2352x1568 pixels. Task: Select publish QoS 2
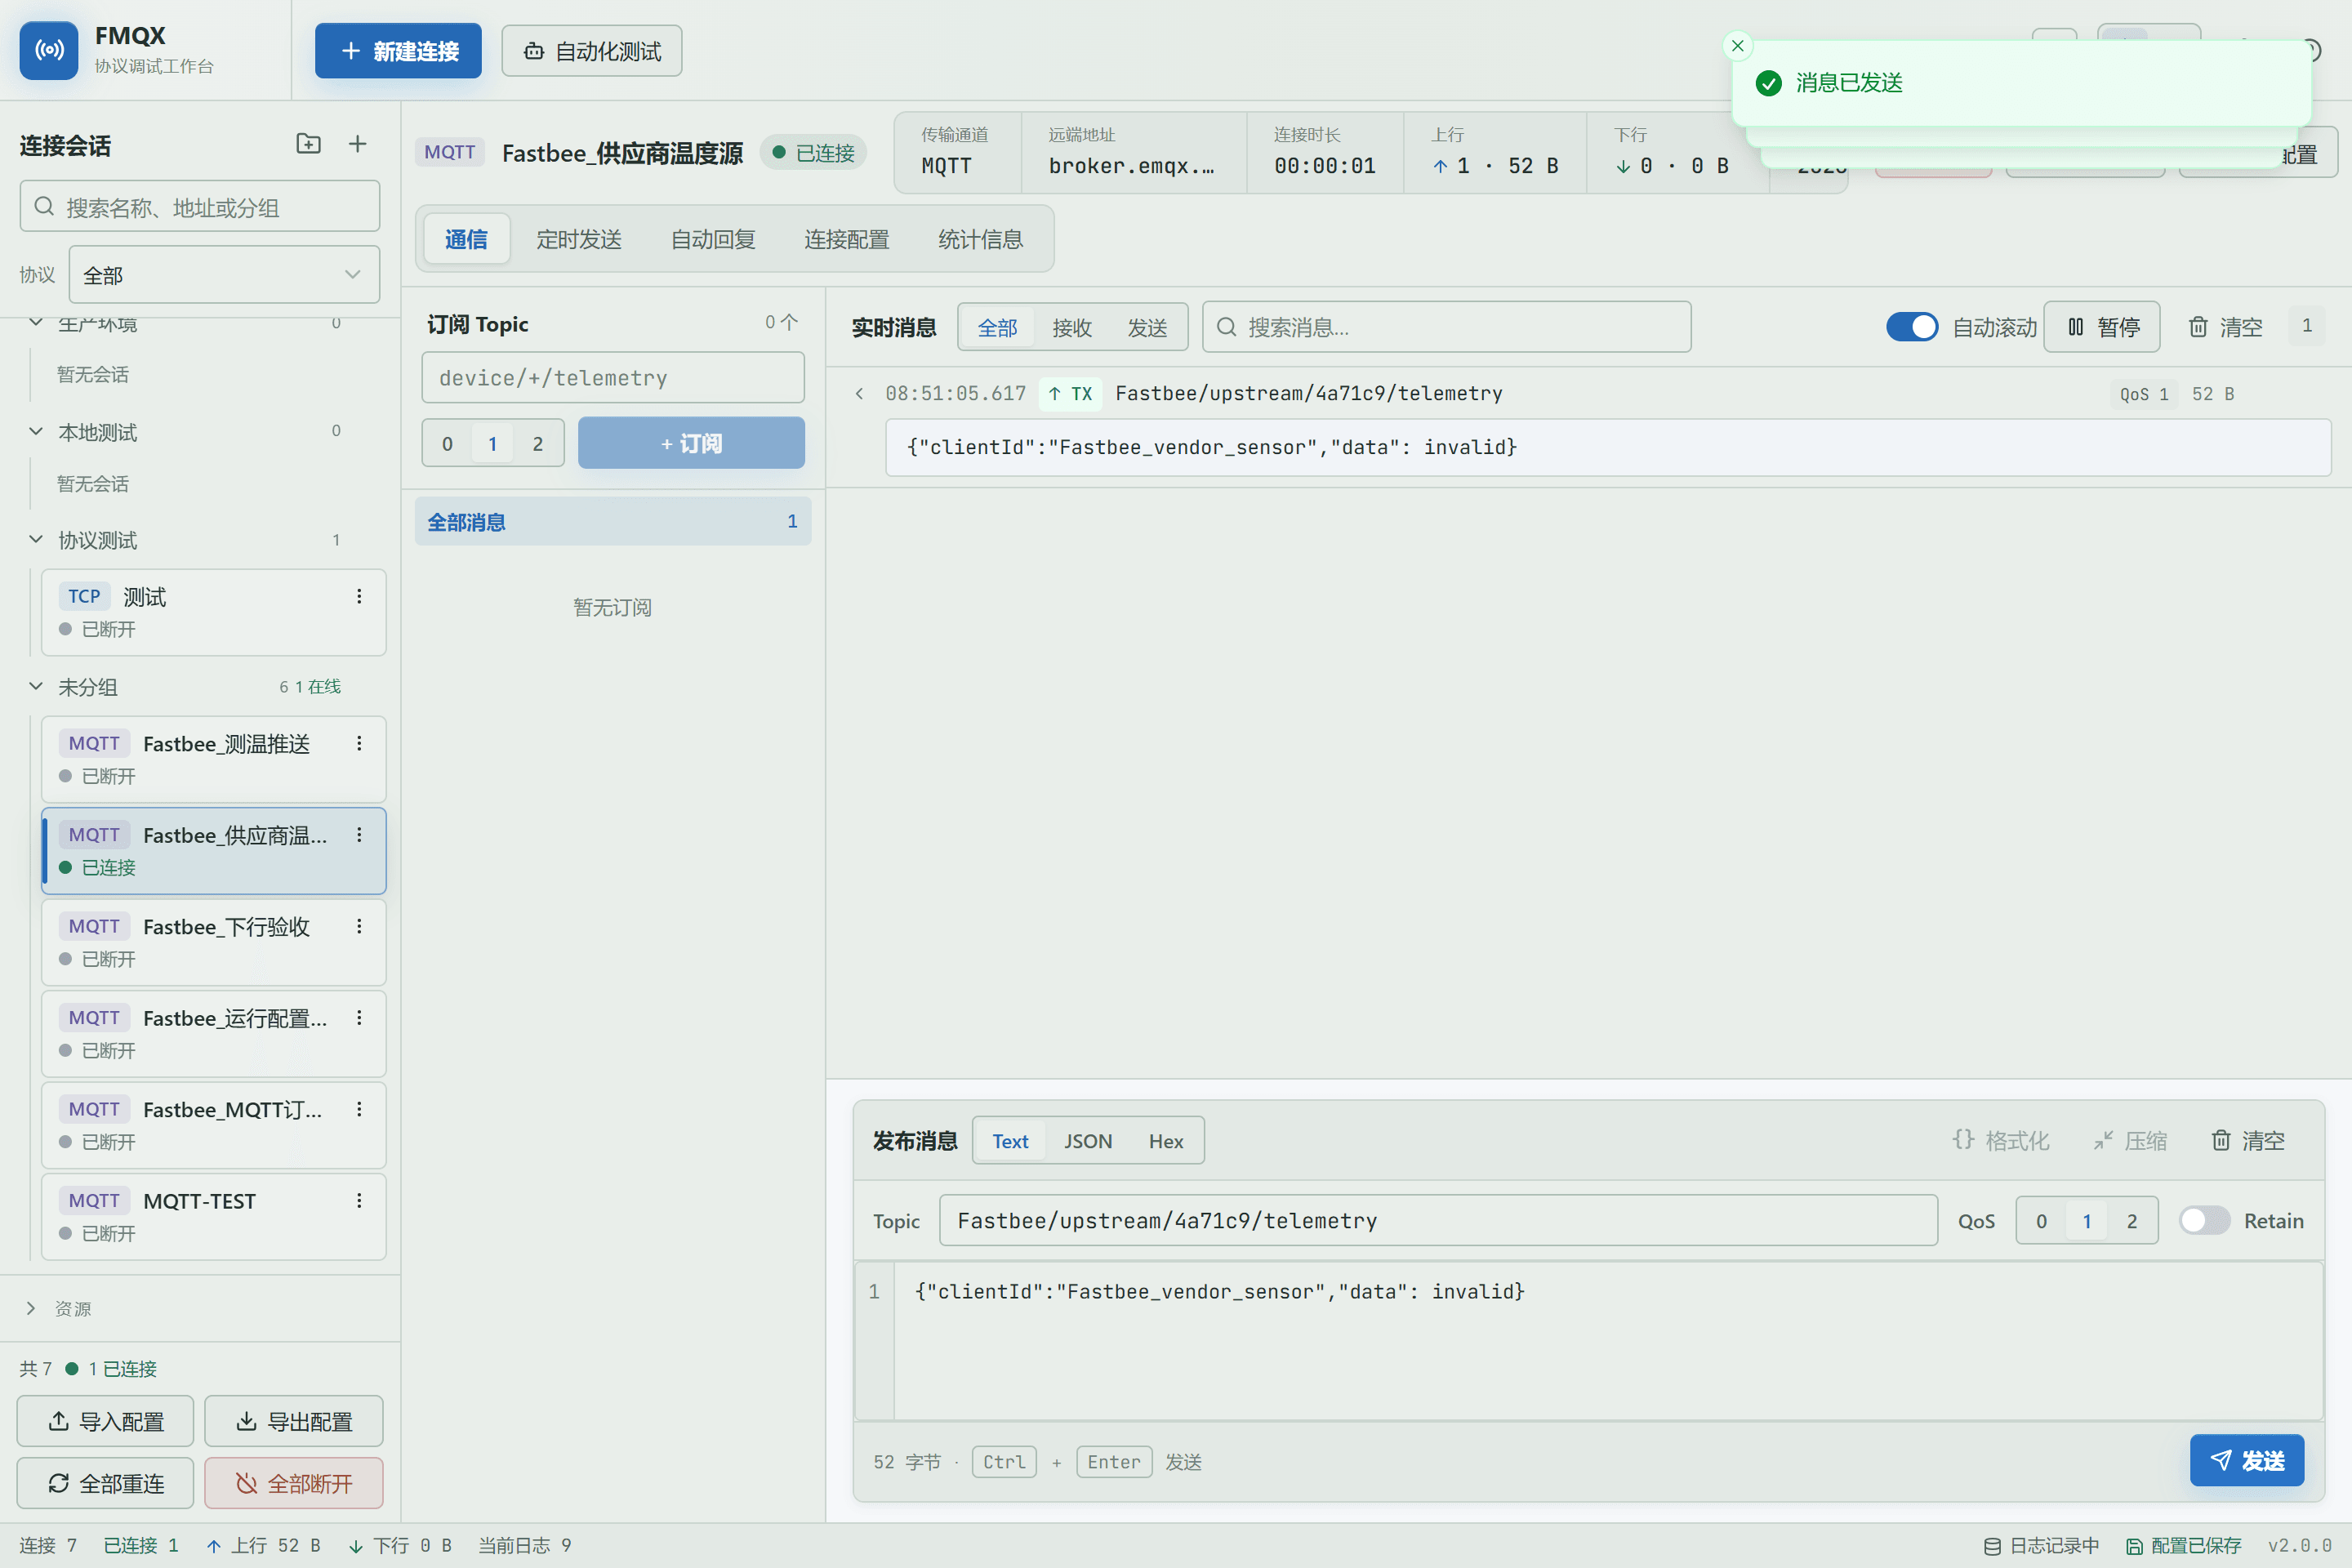coord(2132,1220)
